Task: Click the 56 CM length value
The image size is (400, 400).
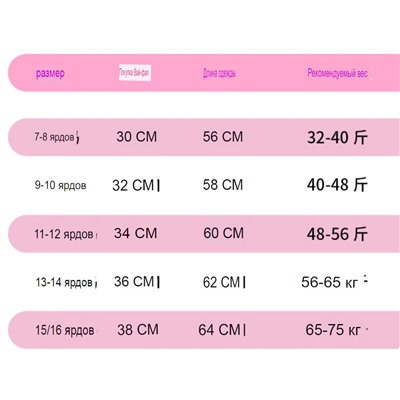Action: (223, 137)
